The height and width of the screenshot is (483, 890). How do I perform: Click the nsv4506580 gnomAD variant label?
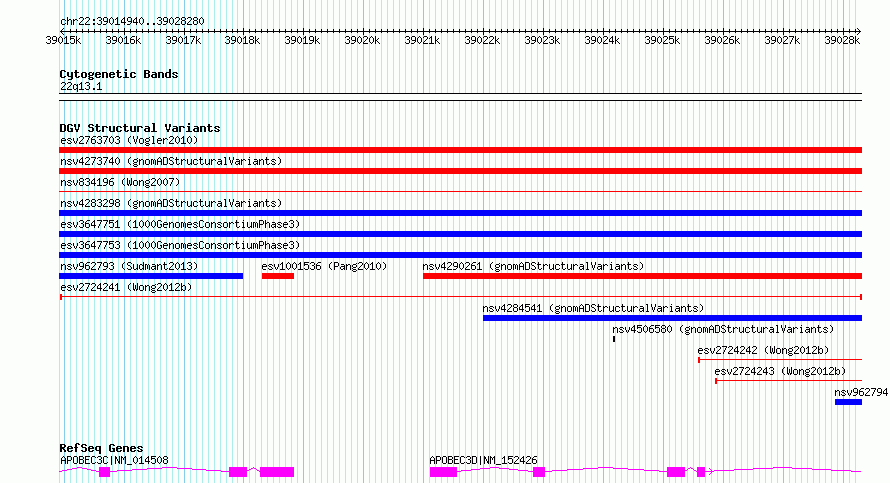723,329
